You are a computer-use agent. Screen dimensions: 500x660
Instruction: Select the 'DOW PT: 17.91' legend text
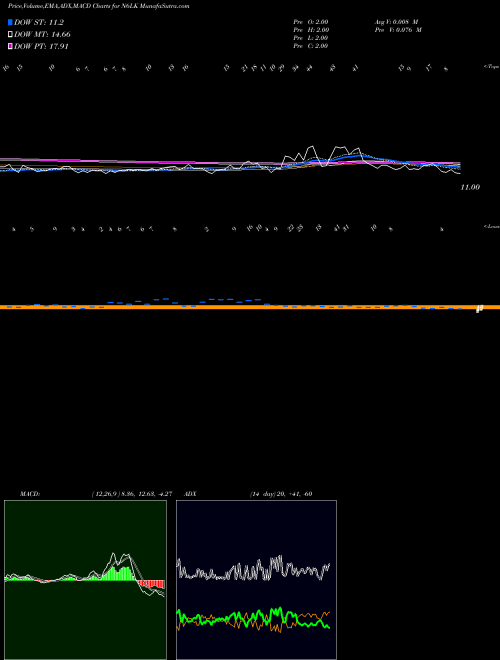point(42,46)
